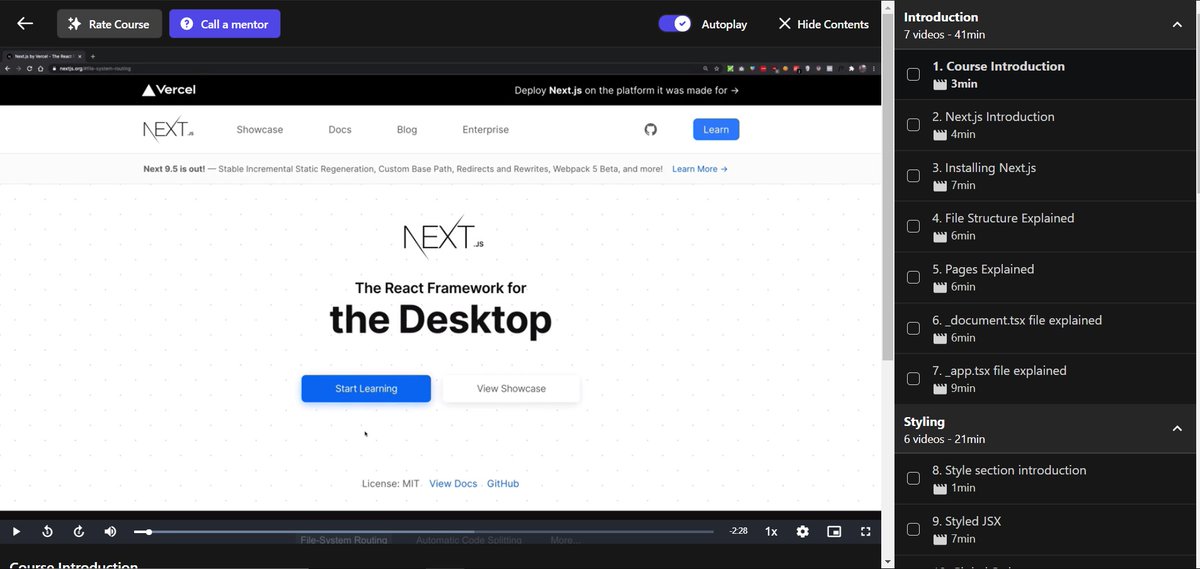Click the video icon under Next.js Introduction
The width and height of the screenshot is (1200, 569).
[939, 135]
